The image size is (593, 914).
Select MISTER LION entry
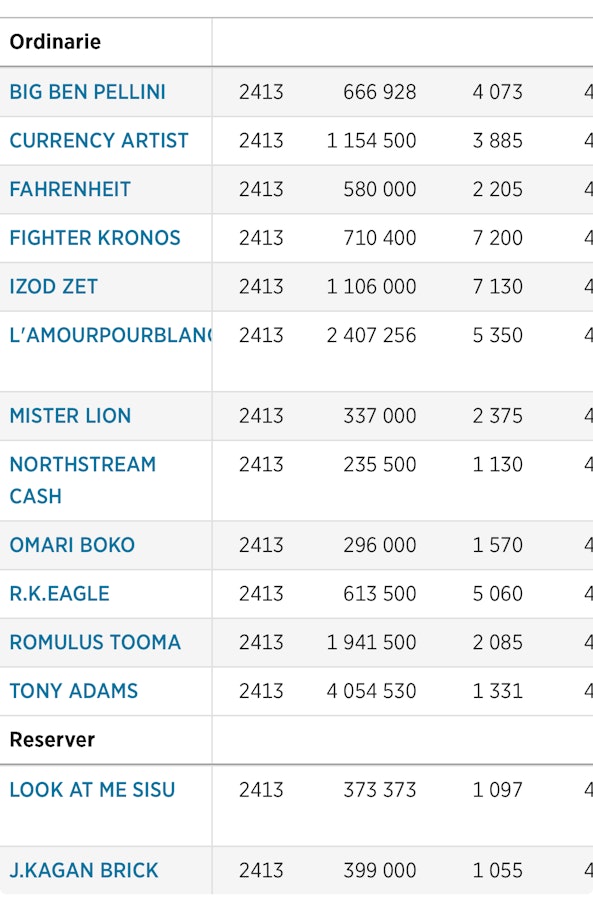[x=70, y=416]
